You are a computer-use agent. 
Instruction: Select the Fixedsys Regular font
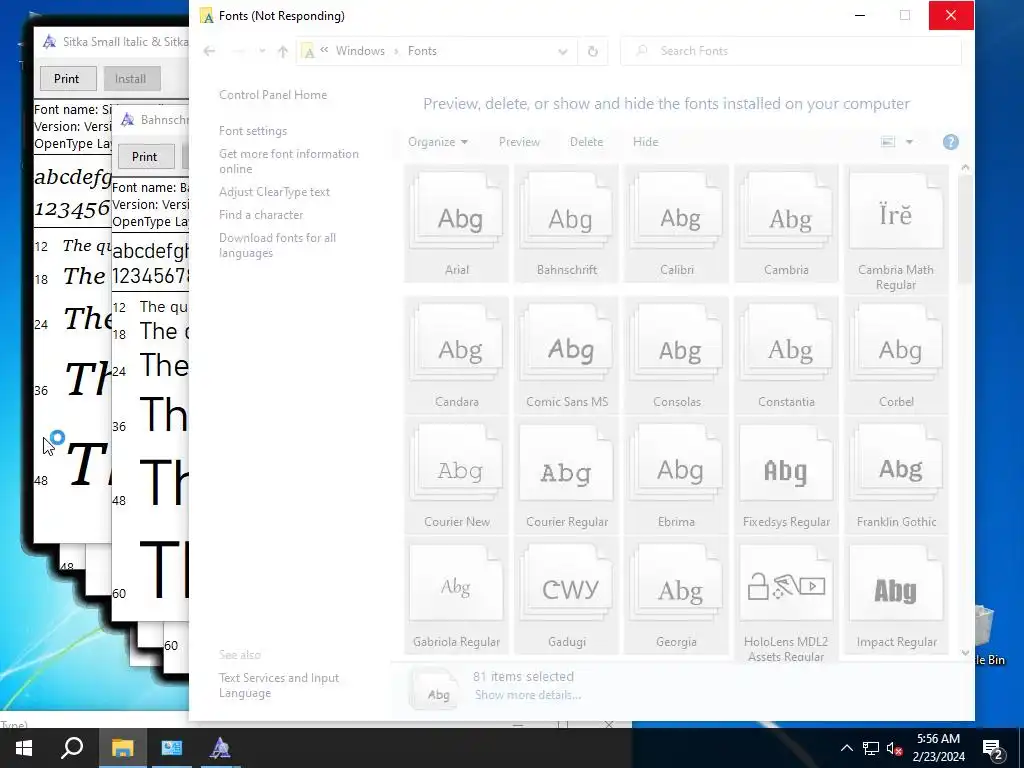pyautogui.click(x=786, y=475)
